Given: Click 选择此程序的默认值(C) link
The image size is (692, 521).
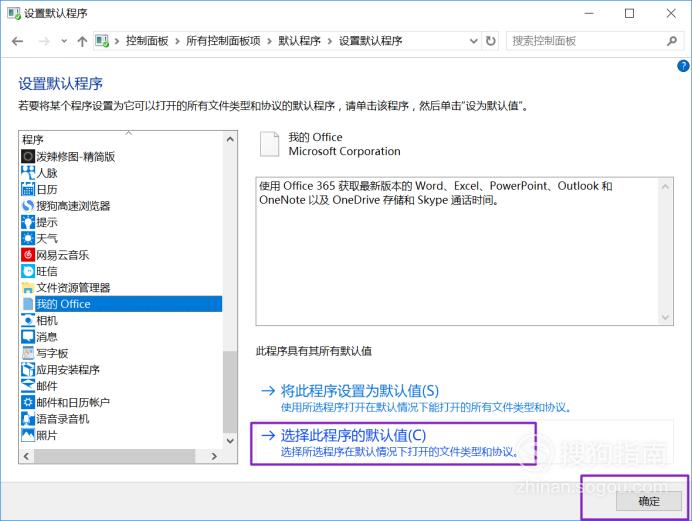Looking at the screenshot, I should pos(353,435).
